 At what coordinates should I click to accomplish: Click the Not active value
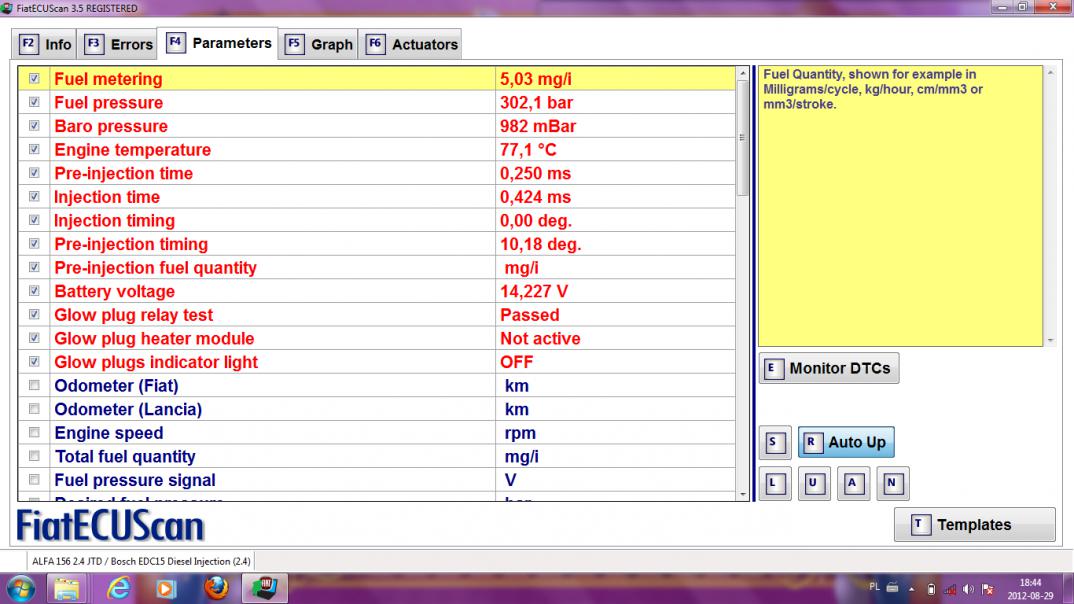(540, 339)
